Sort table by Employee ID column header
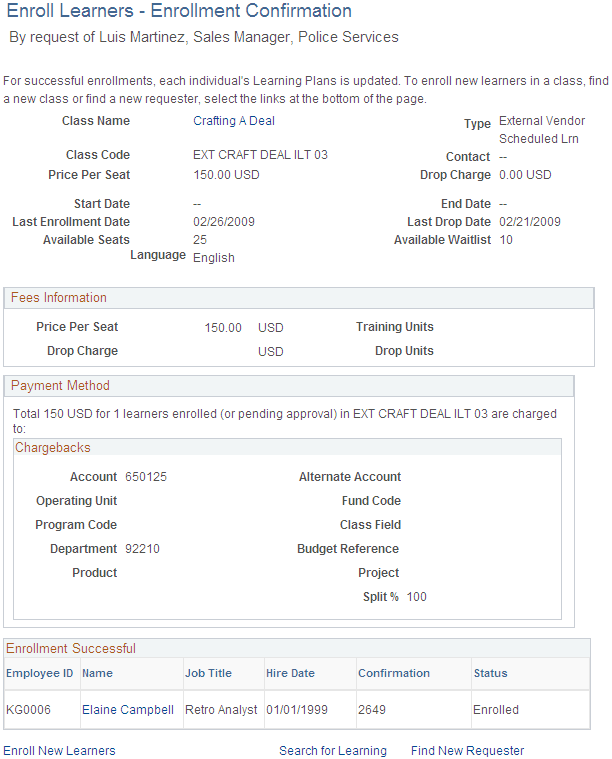 pos(40,673)
